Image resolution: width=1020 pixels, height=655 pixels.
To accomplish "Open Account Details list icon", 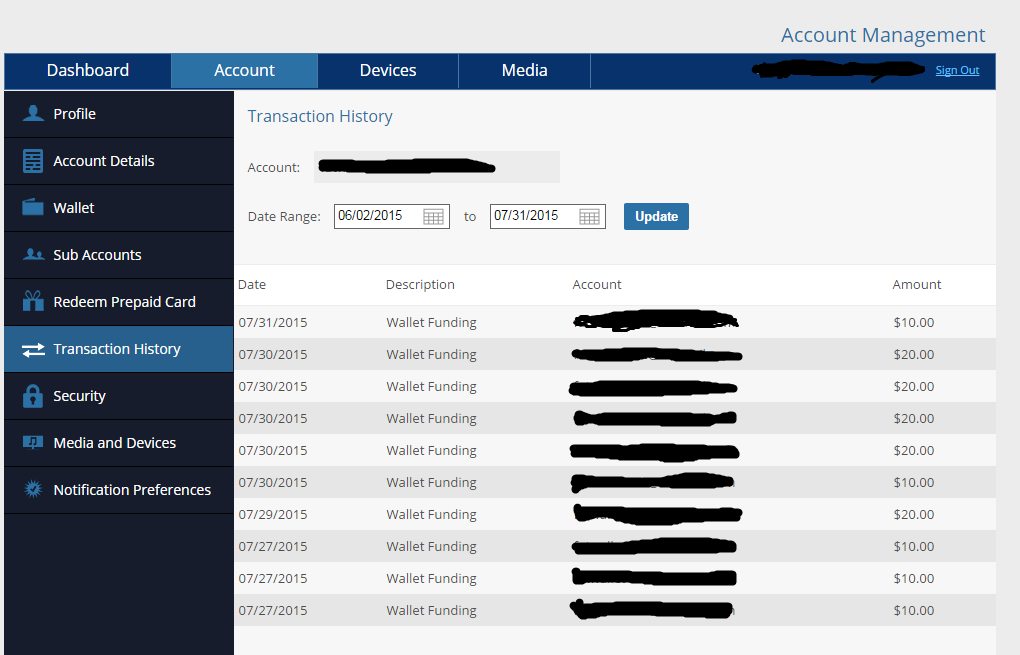I will pyautogui.click(x=33, y=161).
